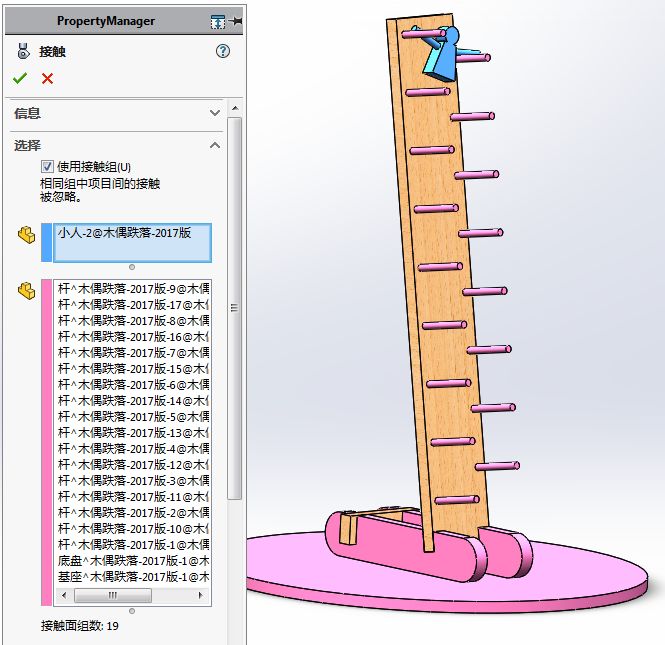Select list row 杆^木偶跌落-2017版-14
This screenshot has height=645, width=665.
pos(133,401)
